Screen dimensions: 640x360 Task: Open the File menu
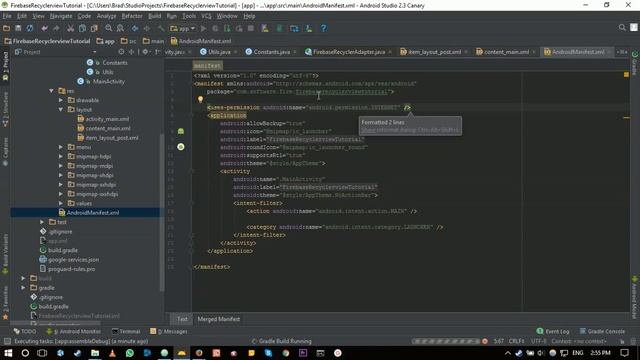click(x=7, y=16)
